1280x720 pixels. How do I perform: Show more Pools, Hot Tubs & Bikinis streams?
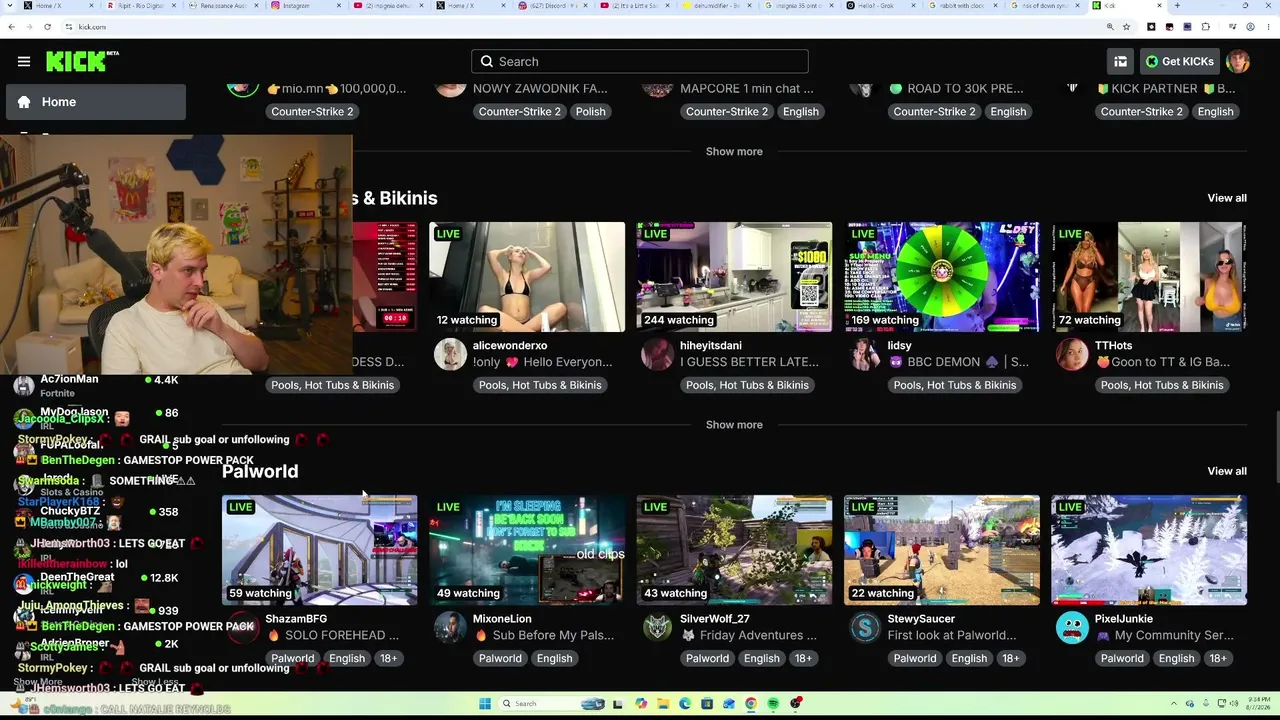[x=734, y=424]
